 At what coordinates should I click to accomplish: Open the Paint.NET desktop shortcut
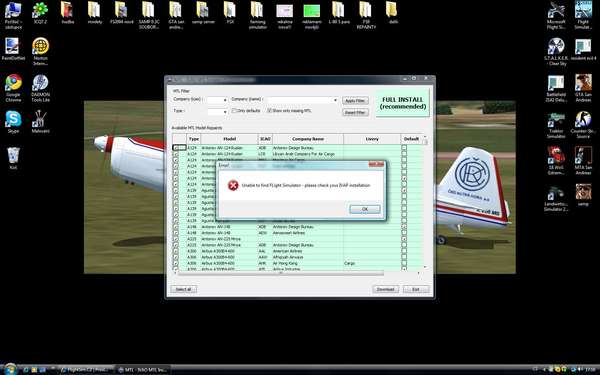click(13, 49)
